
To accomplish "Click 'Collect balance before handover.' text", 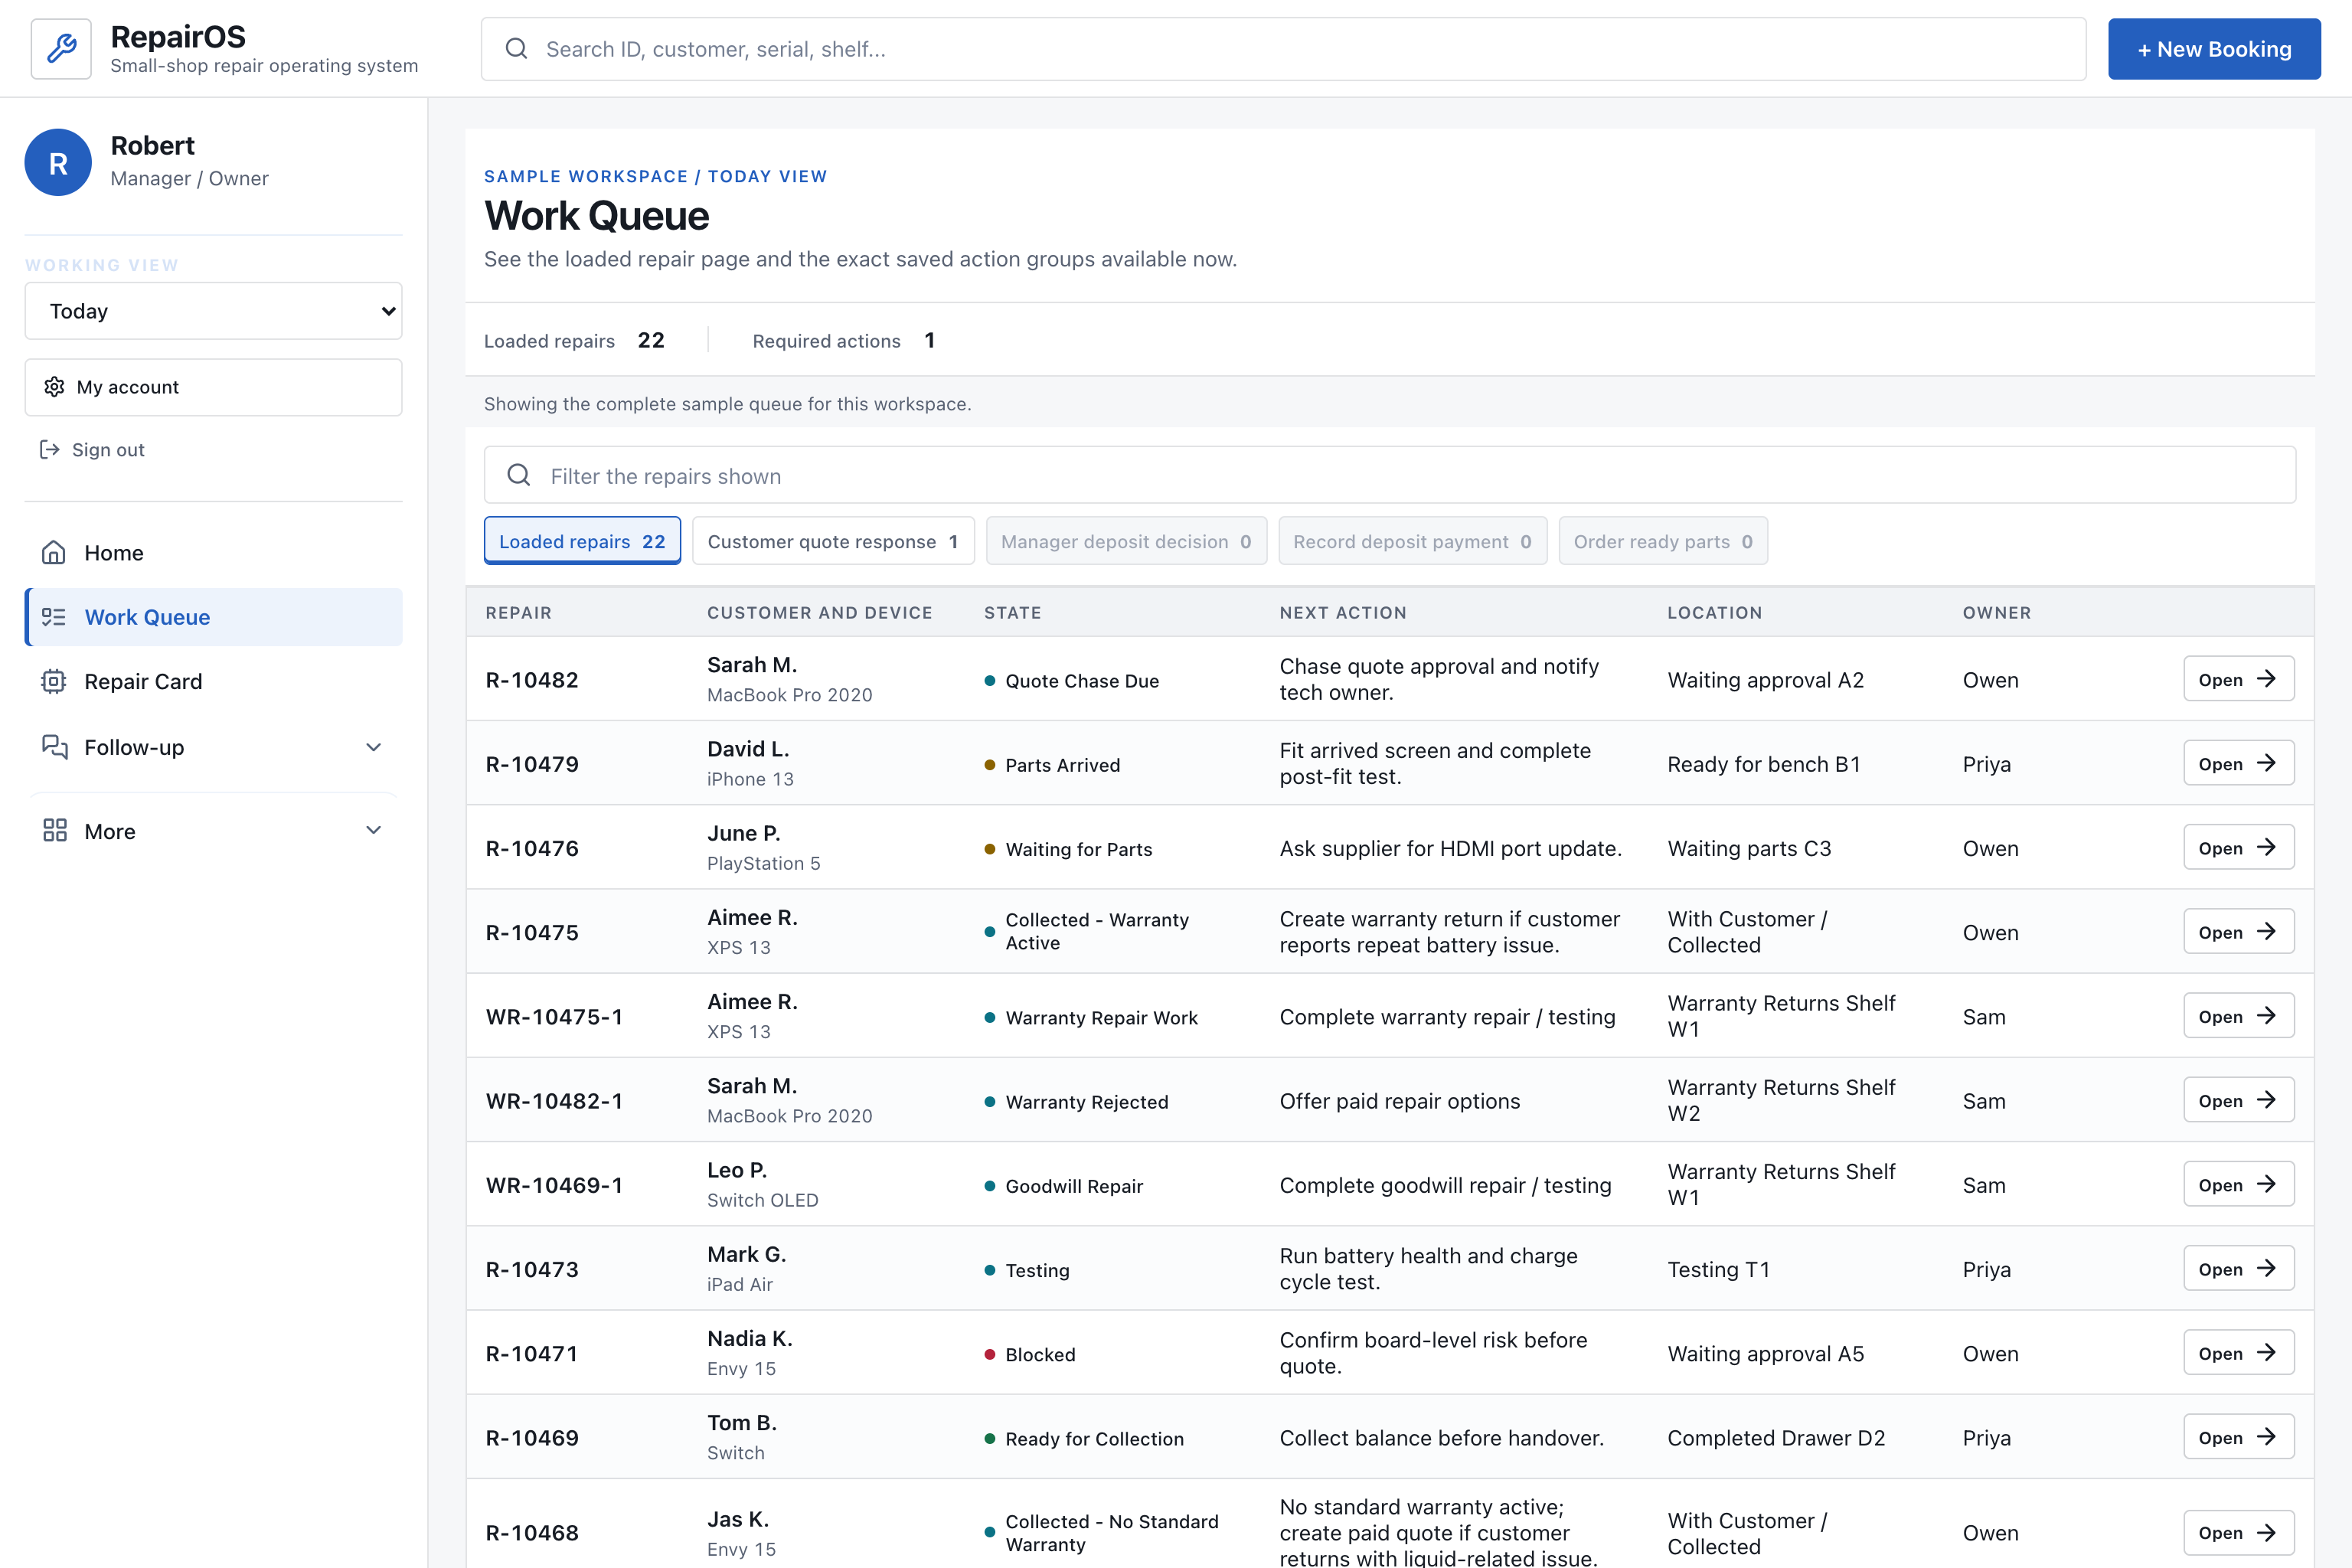I will pos(1441,1438).
